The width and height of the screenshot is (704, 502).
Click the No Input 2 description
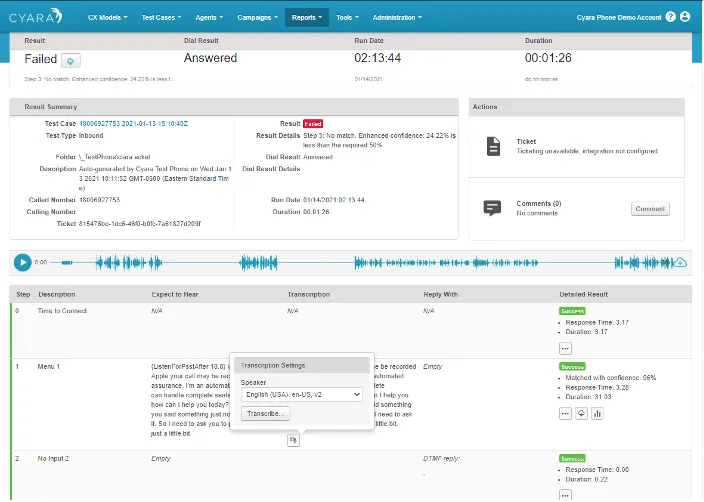point(53,458)
